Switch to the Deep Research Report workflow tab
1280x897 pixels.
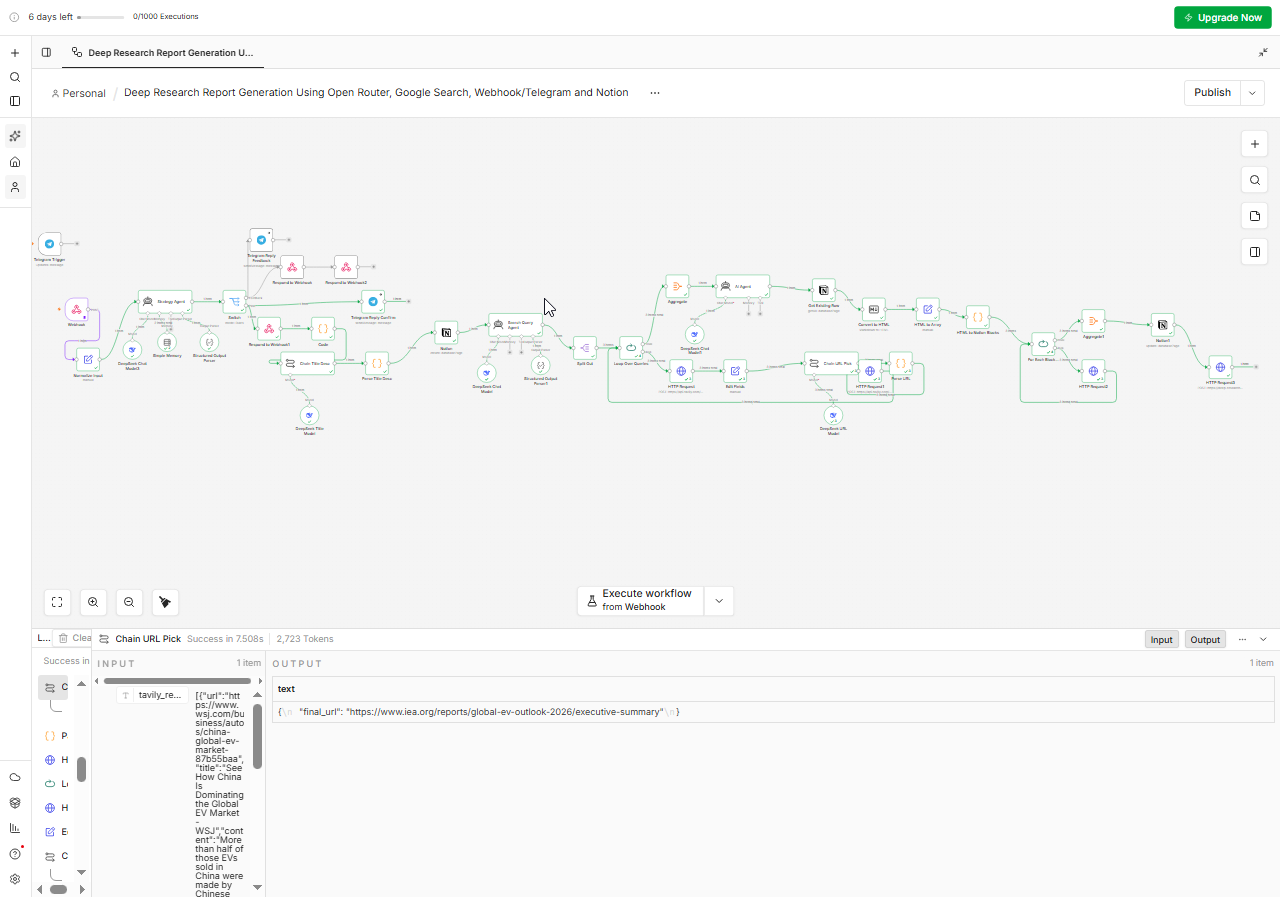pos(163,52)
